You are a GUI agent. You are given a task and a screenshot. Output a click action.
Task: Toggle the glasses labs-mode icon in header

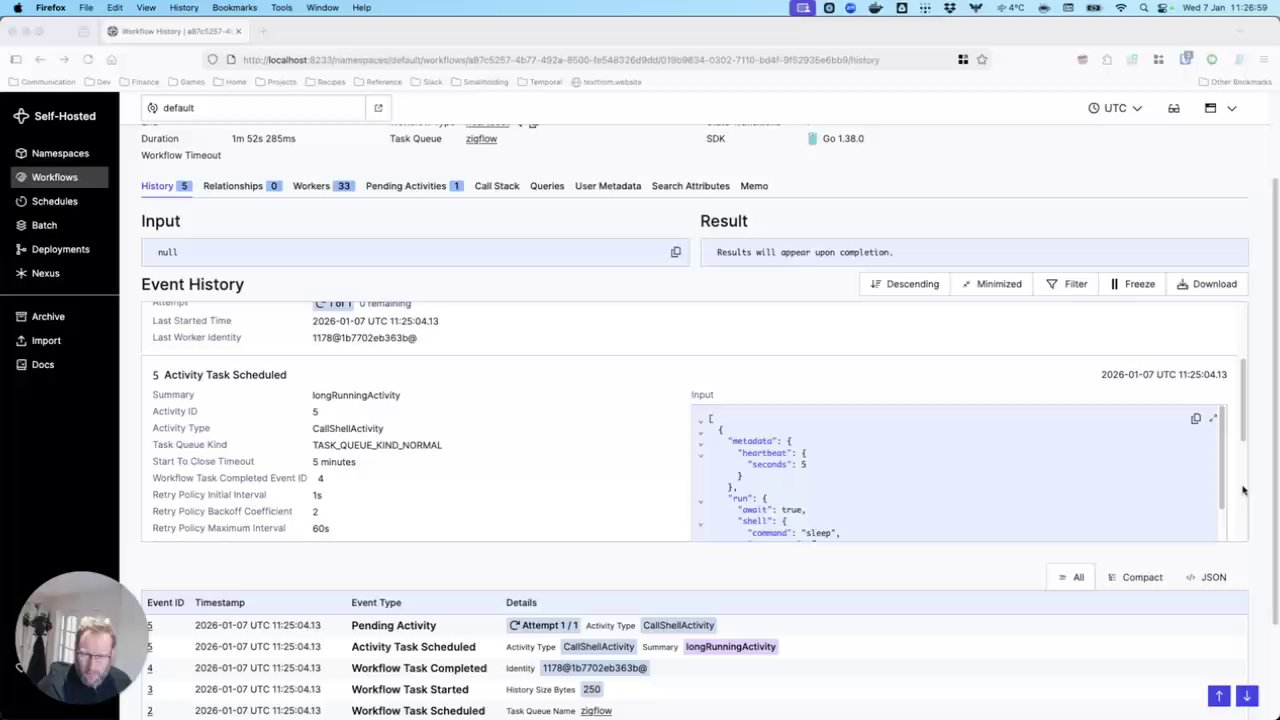(1174, 108)
